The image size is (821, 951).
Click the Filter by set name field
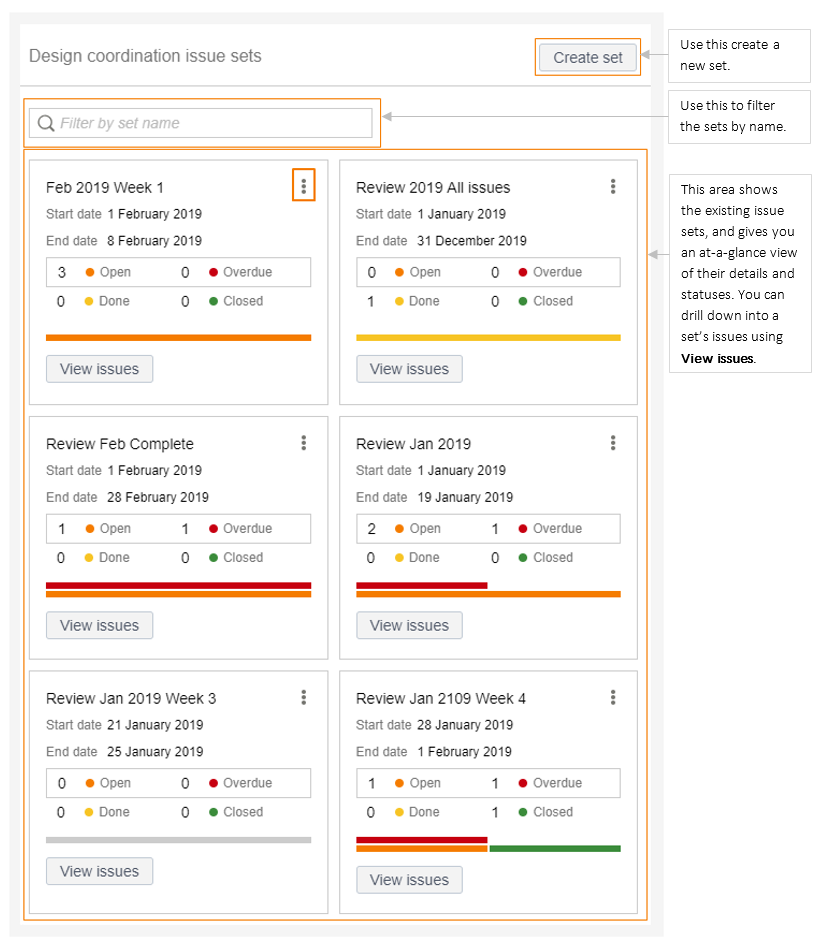point(201,123)
